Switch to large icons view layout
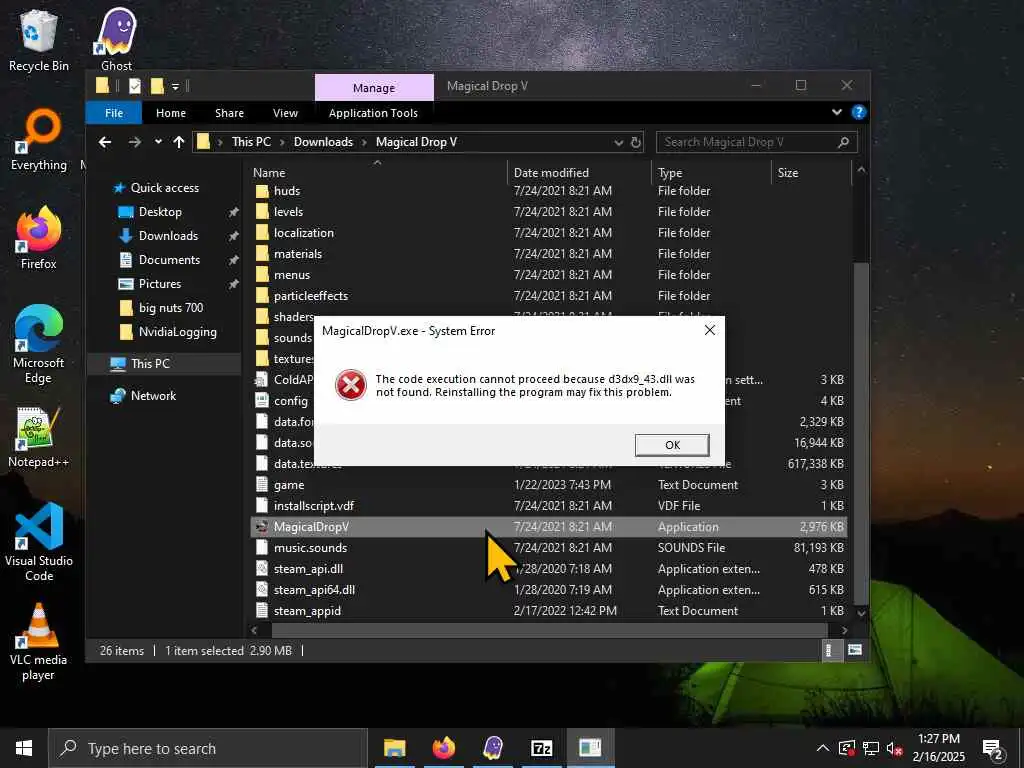 (x=854, y=650)
